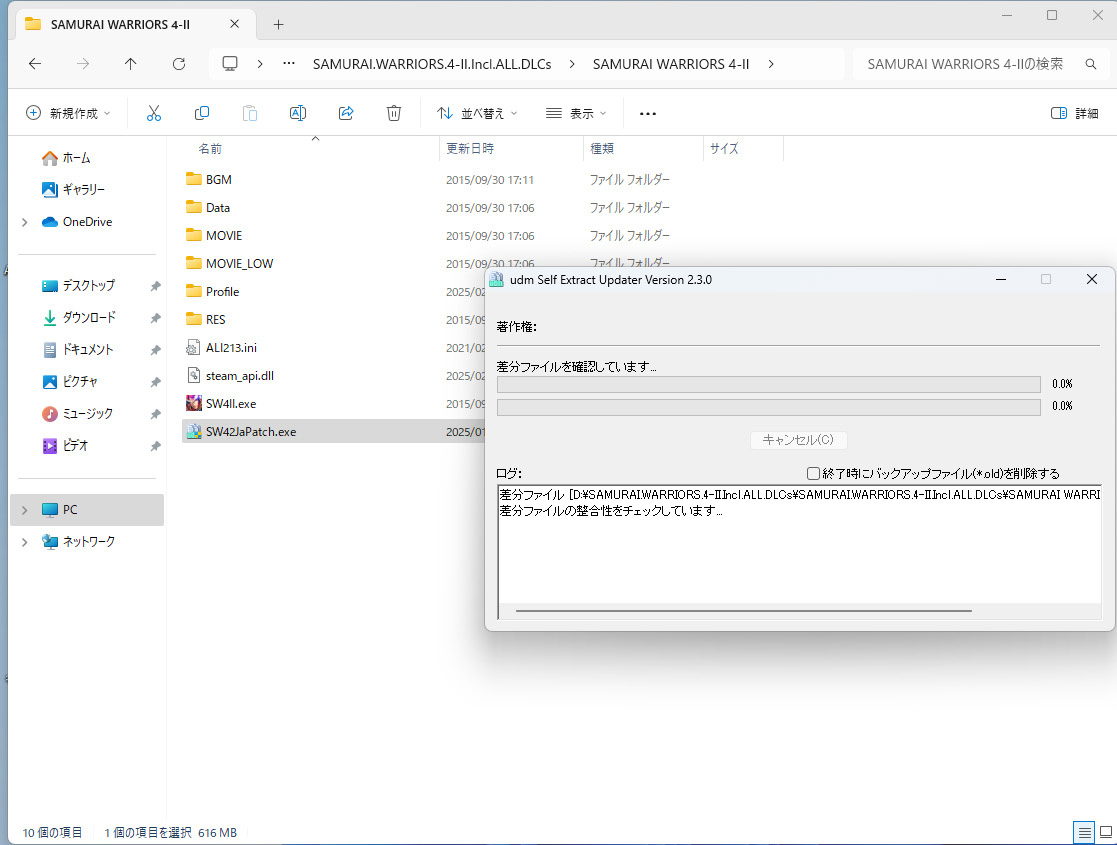The image size is (1117, 845).
Task: Click the Cut scissors icon
Action: pyautogui.click(x=154, y=113)
